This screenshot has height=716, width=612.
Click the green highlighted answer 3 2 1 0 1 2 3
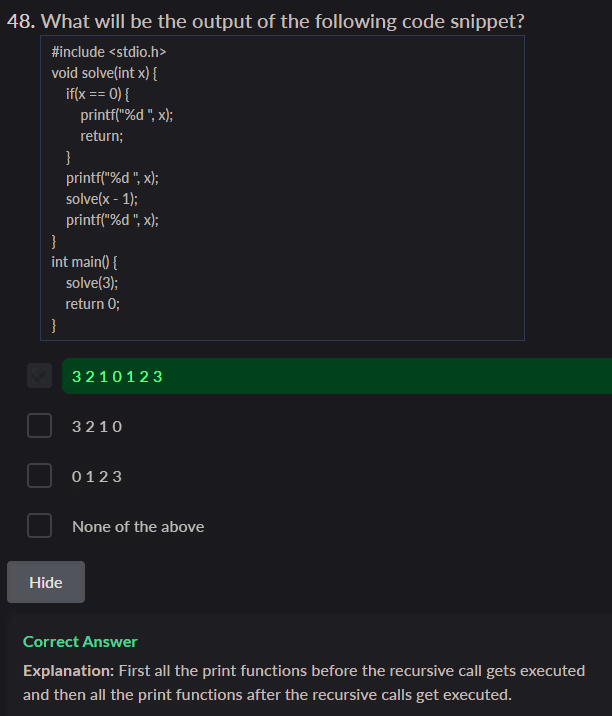(x=118, y=376)
